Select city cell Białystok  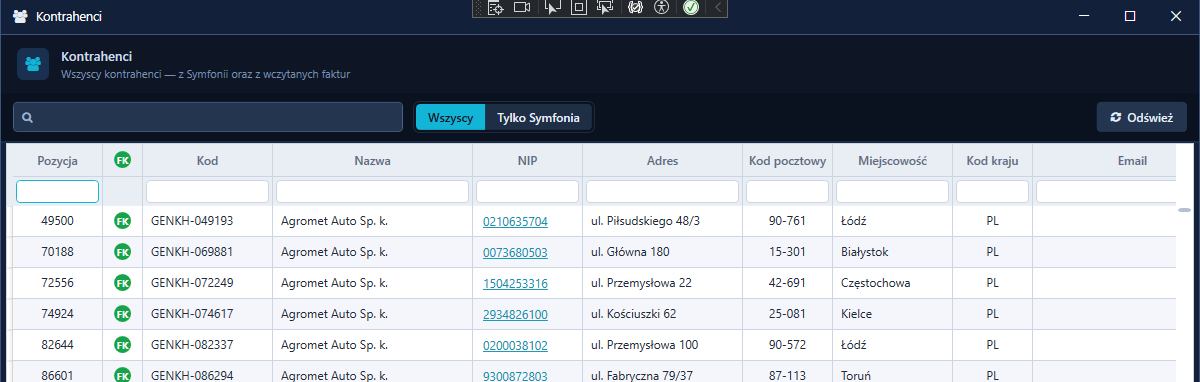tap(892, 252)
